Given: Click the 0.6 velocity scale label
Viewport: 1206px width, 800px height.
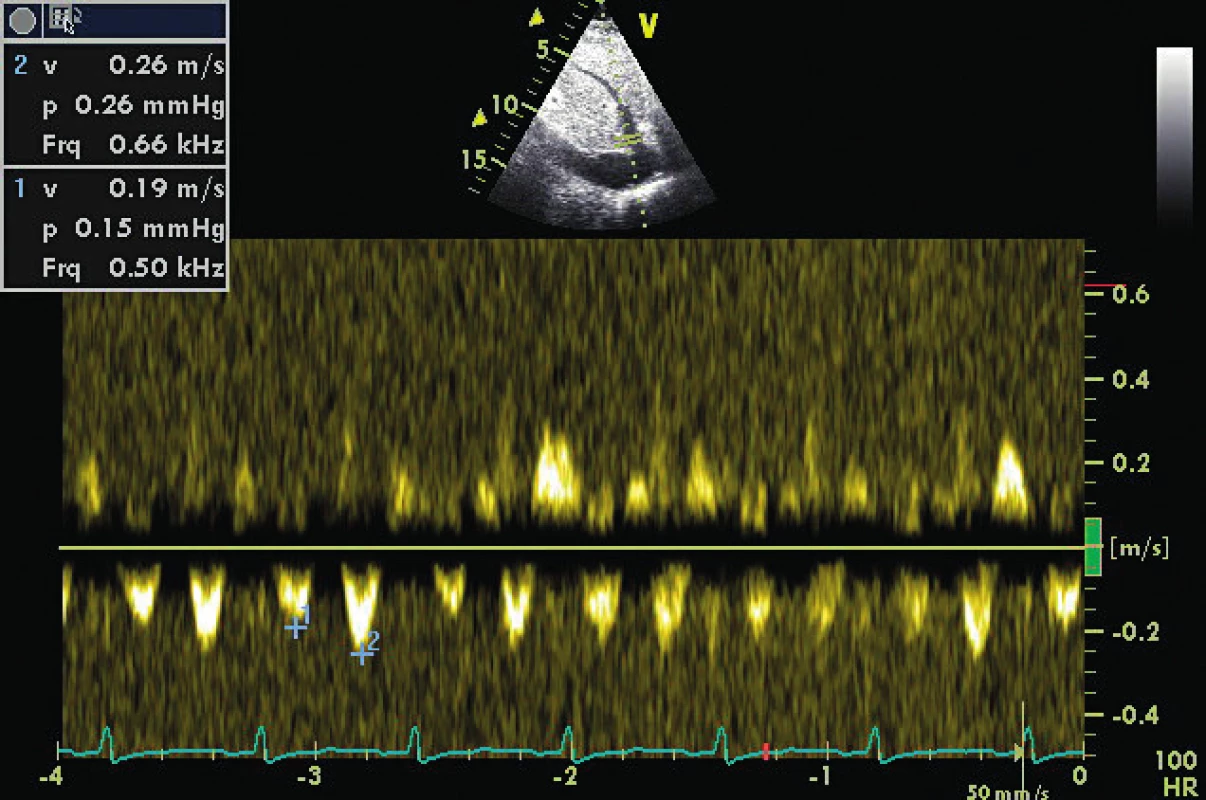Looking at the screenshot, I should [1130, 295].
